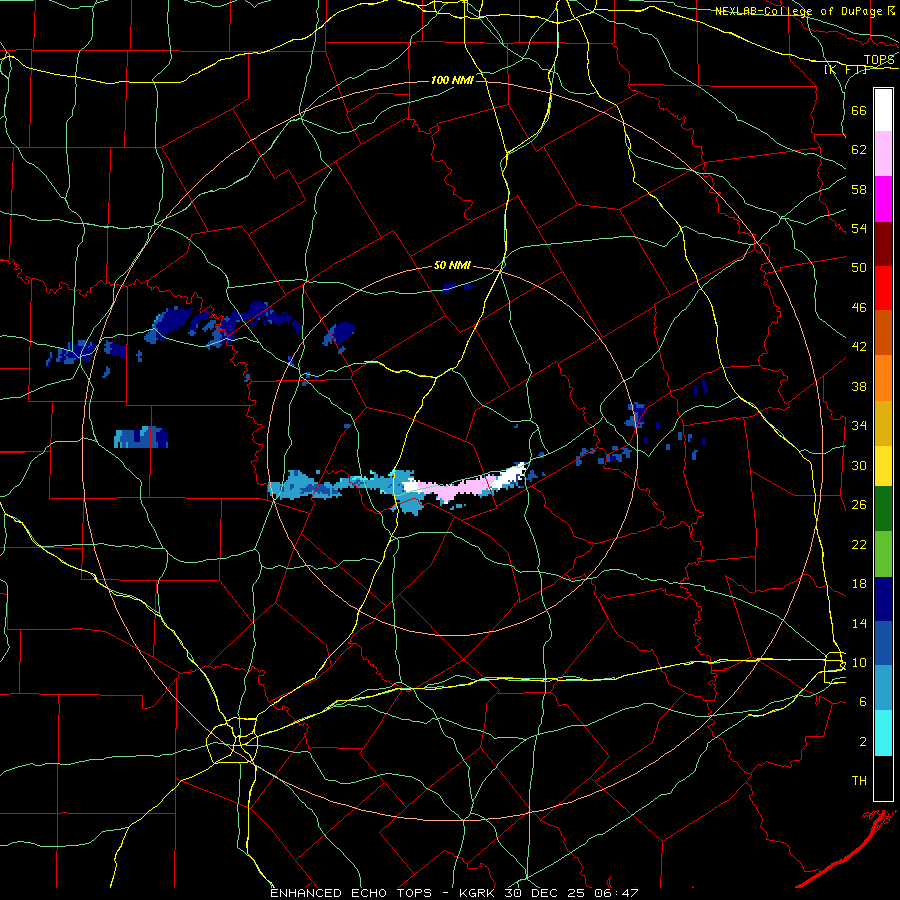Click the legend value '58'
900x900 pixels.
point(859,189)
